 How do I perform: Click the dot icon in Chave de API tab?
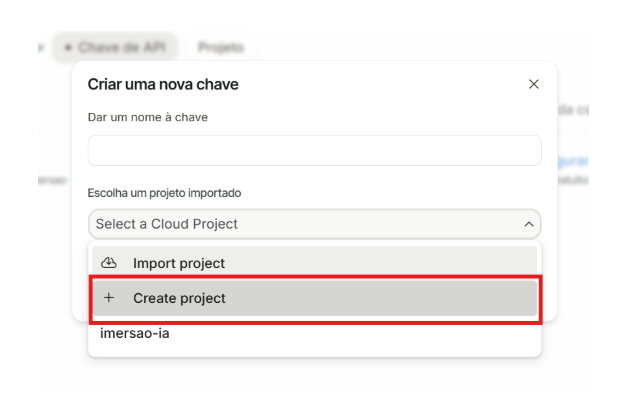68,47
